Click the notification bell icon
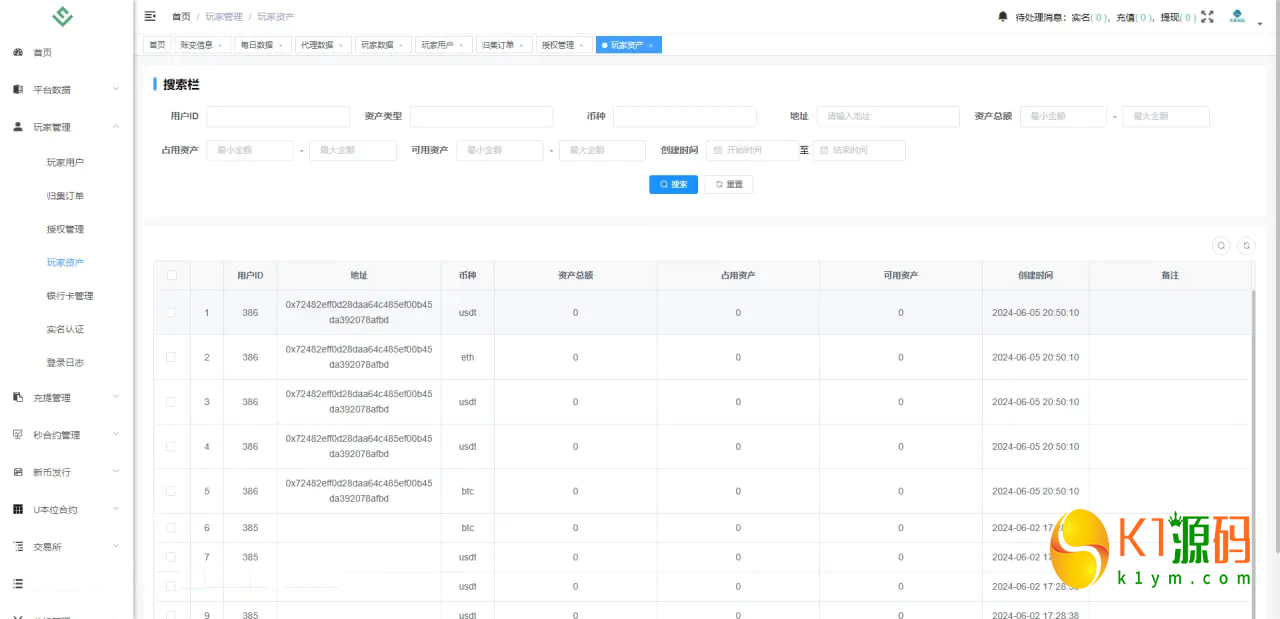This screenshot has height=619, width=1280. tap(1002, 16)
